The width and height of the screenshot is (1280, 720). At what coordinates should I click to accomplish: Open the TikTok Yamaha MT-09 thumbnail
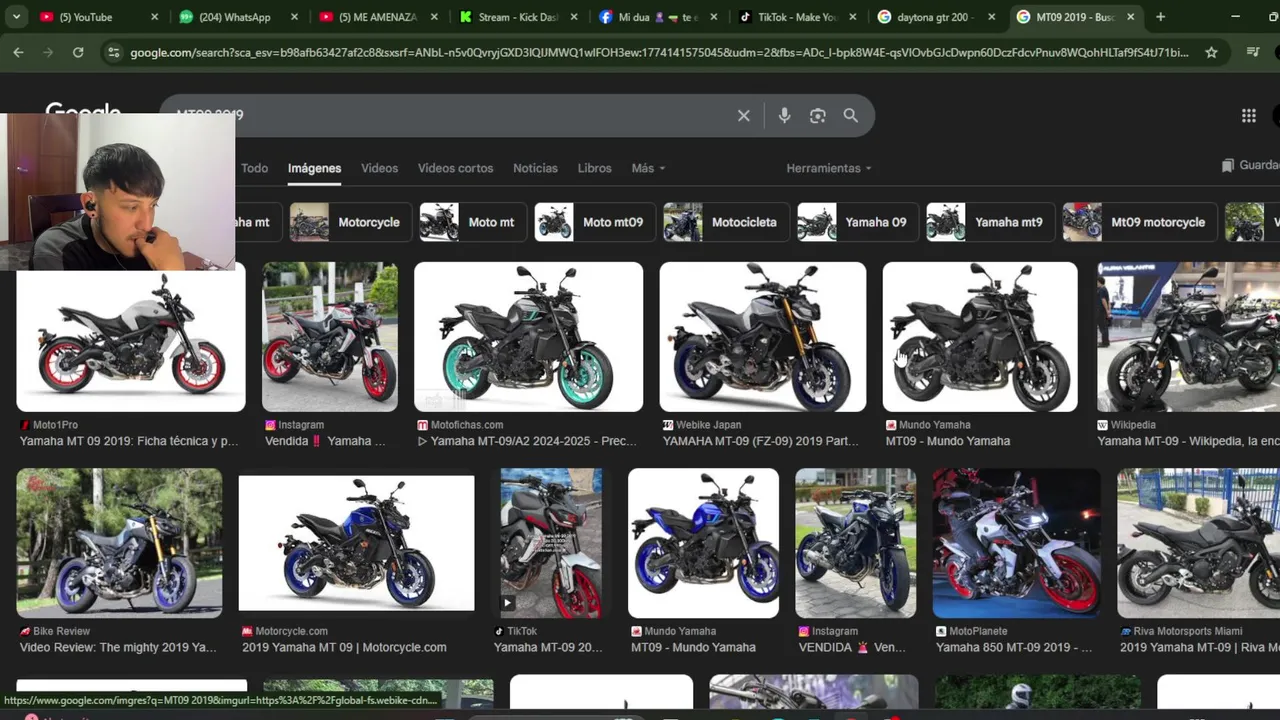[x=551, y=543]
